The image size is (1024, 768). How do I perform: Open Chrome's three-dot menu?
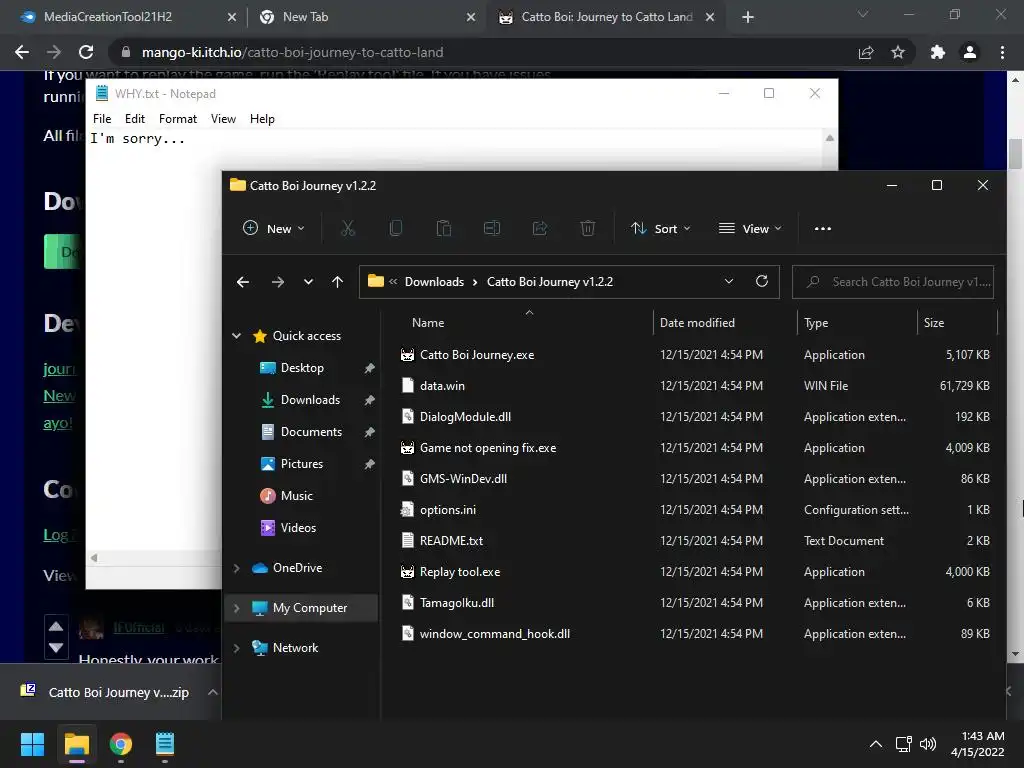(x=1002, y=52)
